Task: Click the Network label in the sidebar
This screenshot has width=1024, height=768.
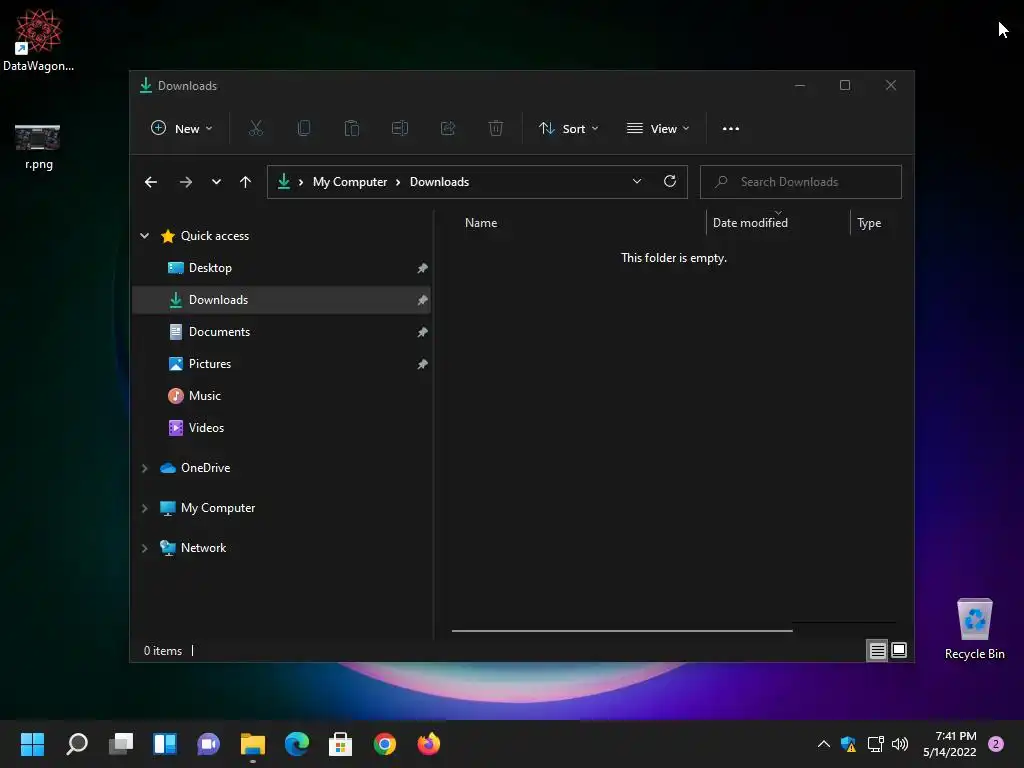Action: [204, 548]
